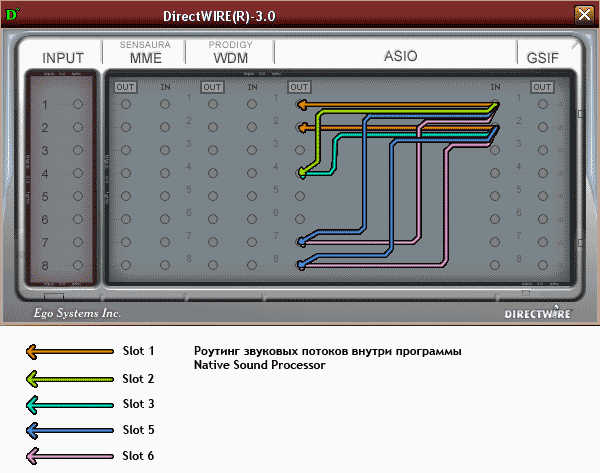Screen dimensions: 600x473
Task: Click ASIO OUT port in row 3
Action: tap(300, 150)
